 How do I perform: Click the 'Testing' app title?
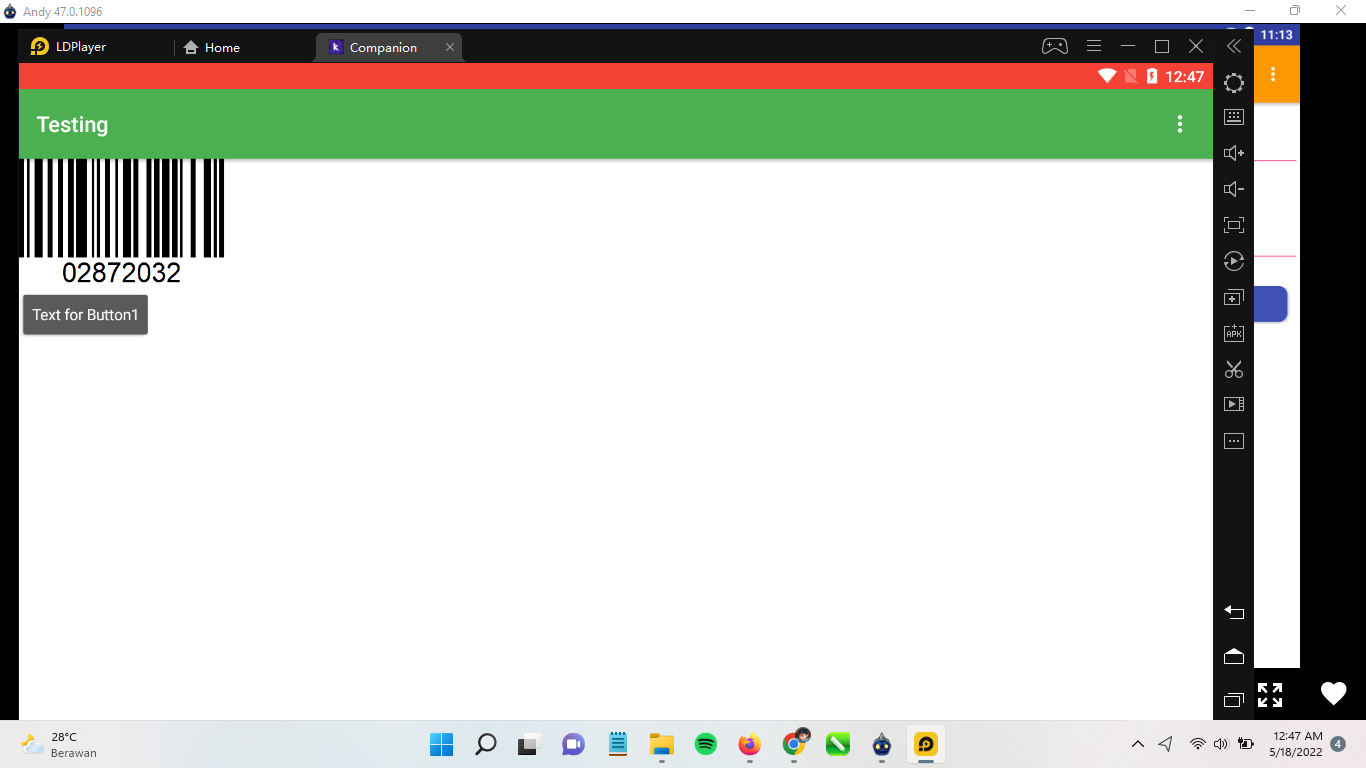[72, 125]
